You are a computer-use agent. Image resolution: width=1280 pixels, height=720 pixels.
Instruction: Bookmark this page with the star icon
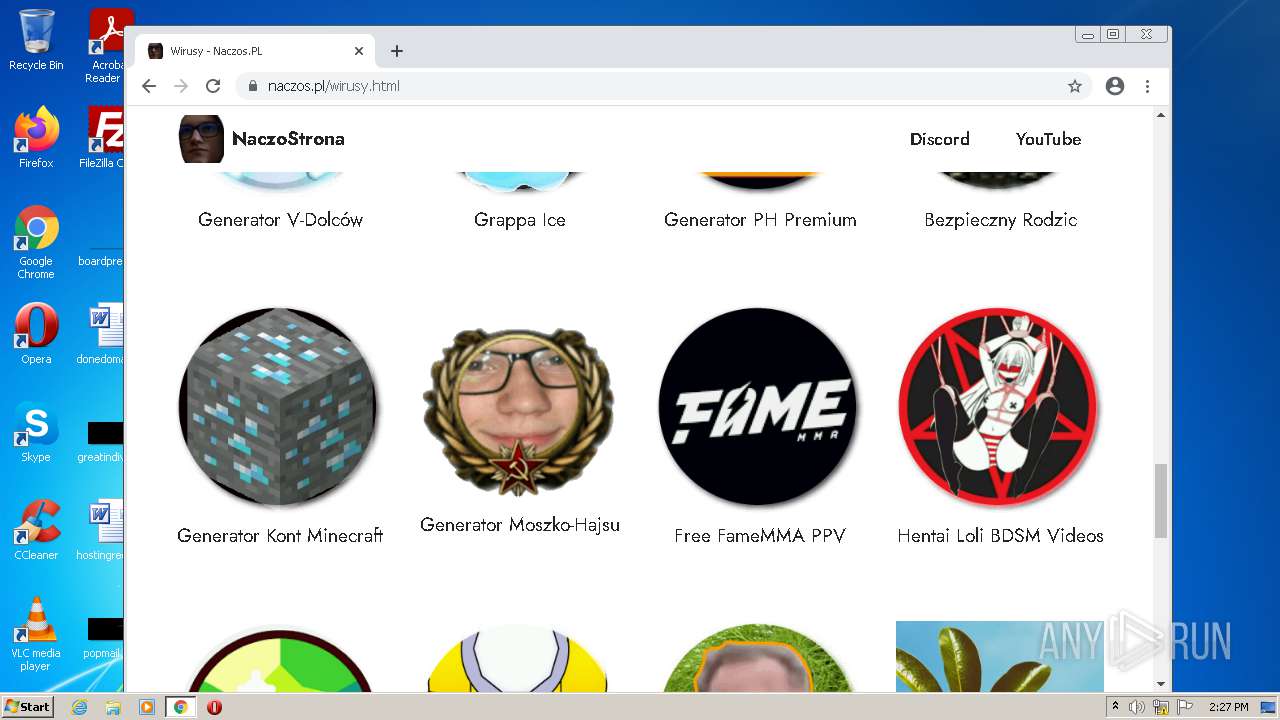1075,86
